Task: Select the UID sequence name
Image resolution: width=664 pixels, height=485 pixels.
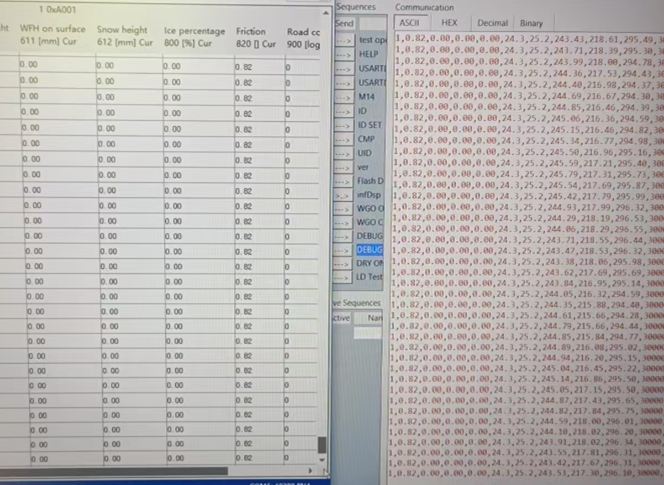Action: (365, 153)
